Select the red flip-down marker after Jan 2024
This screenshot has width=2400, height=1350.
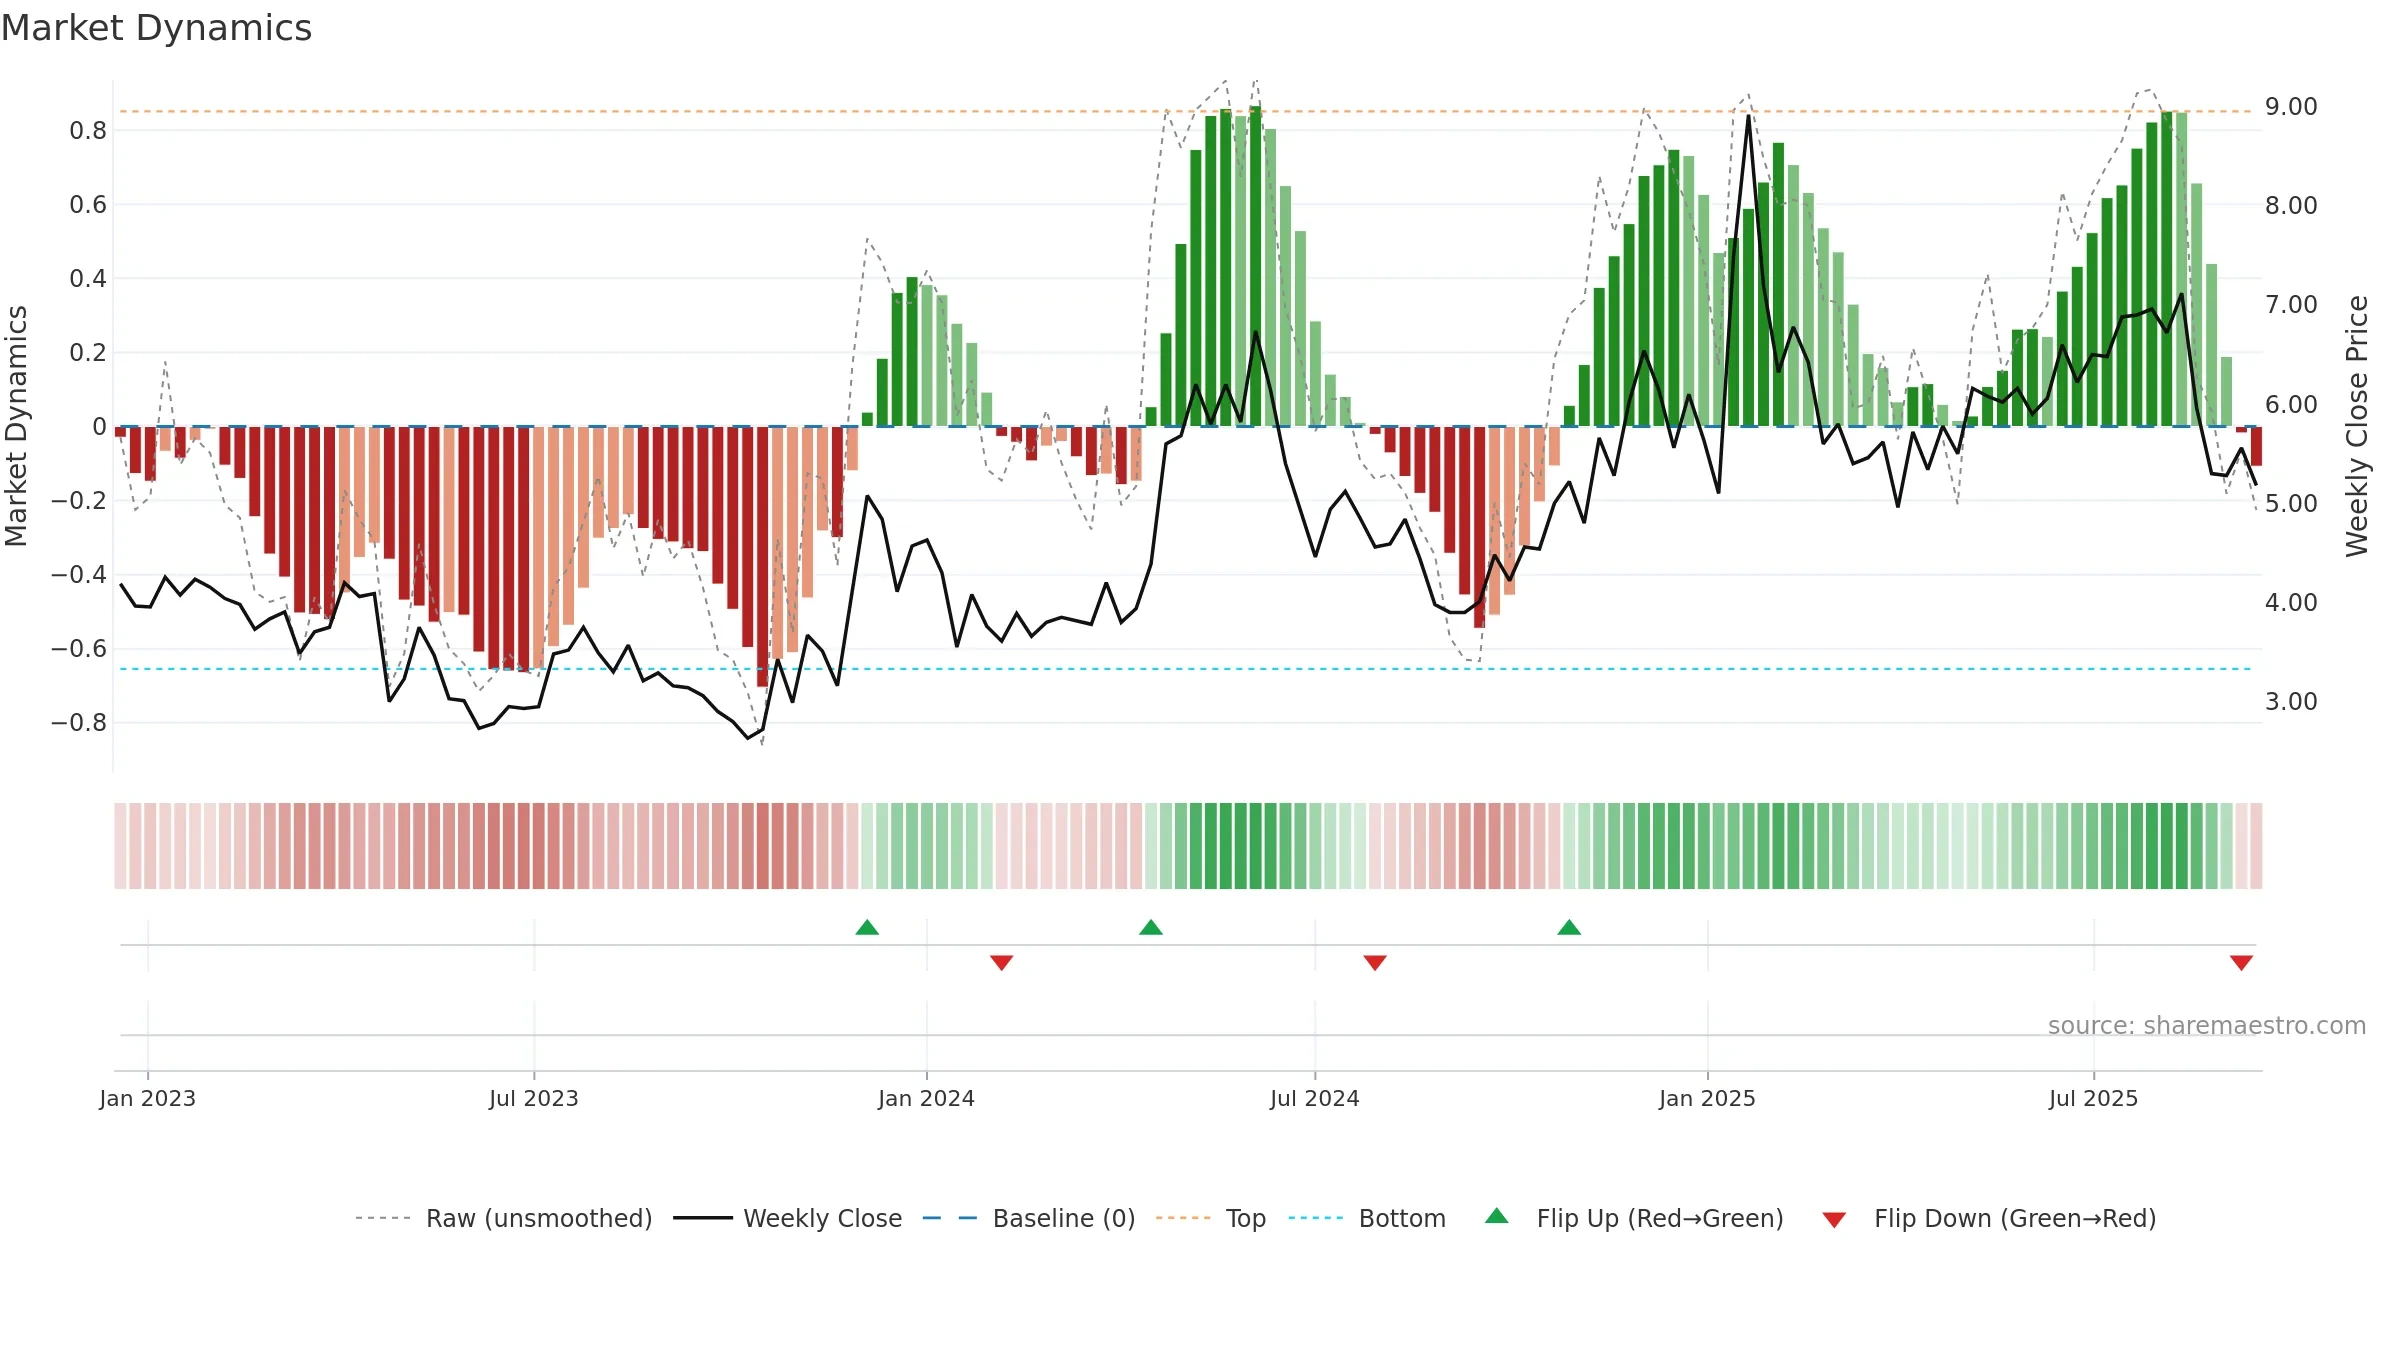click(x=1002, y=962)
